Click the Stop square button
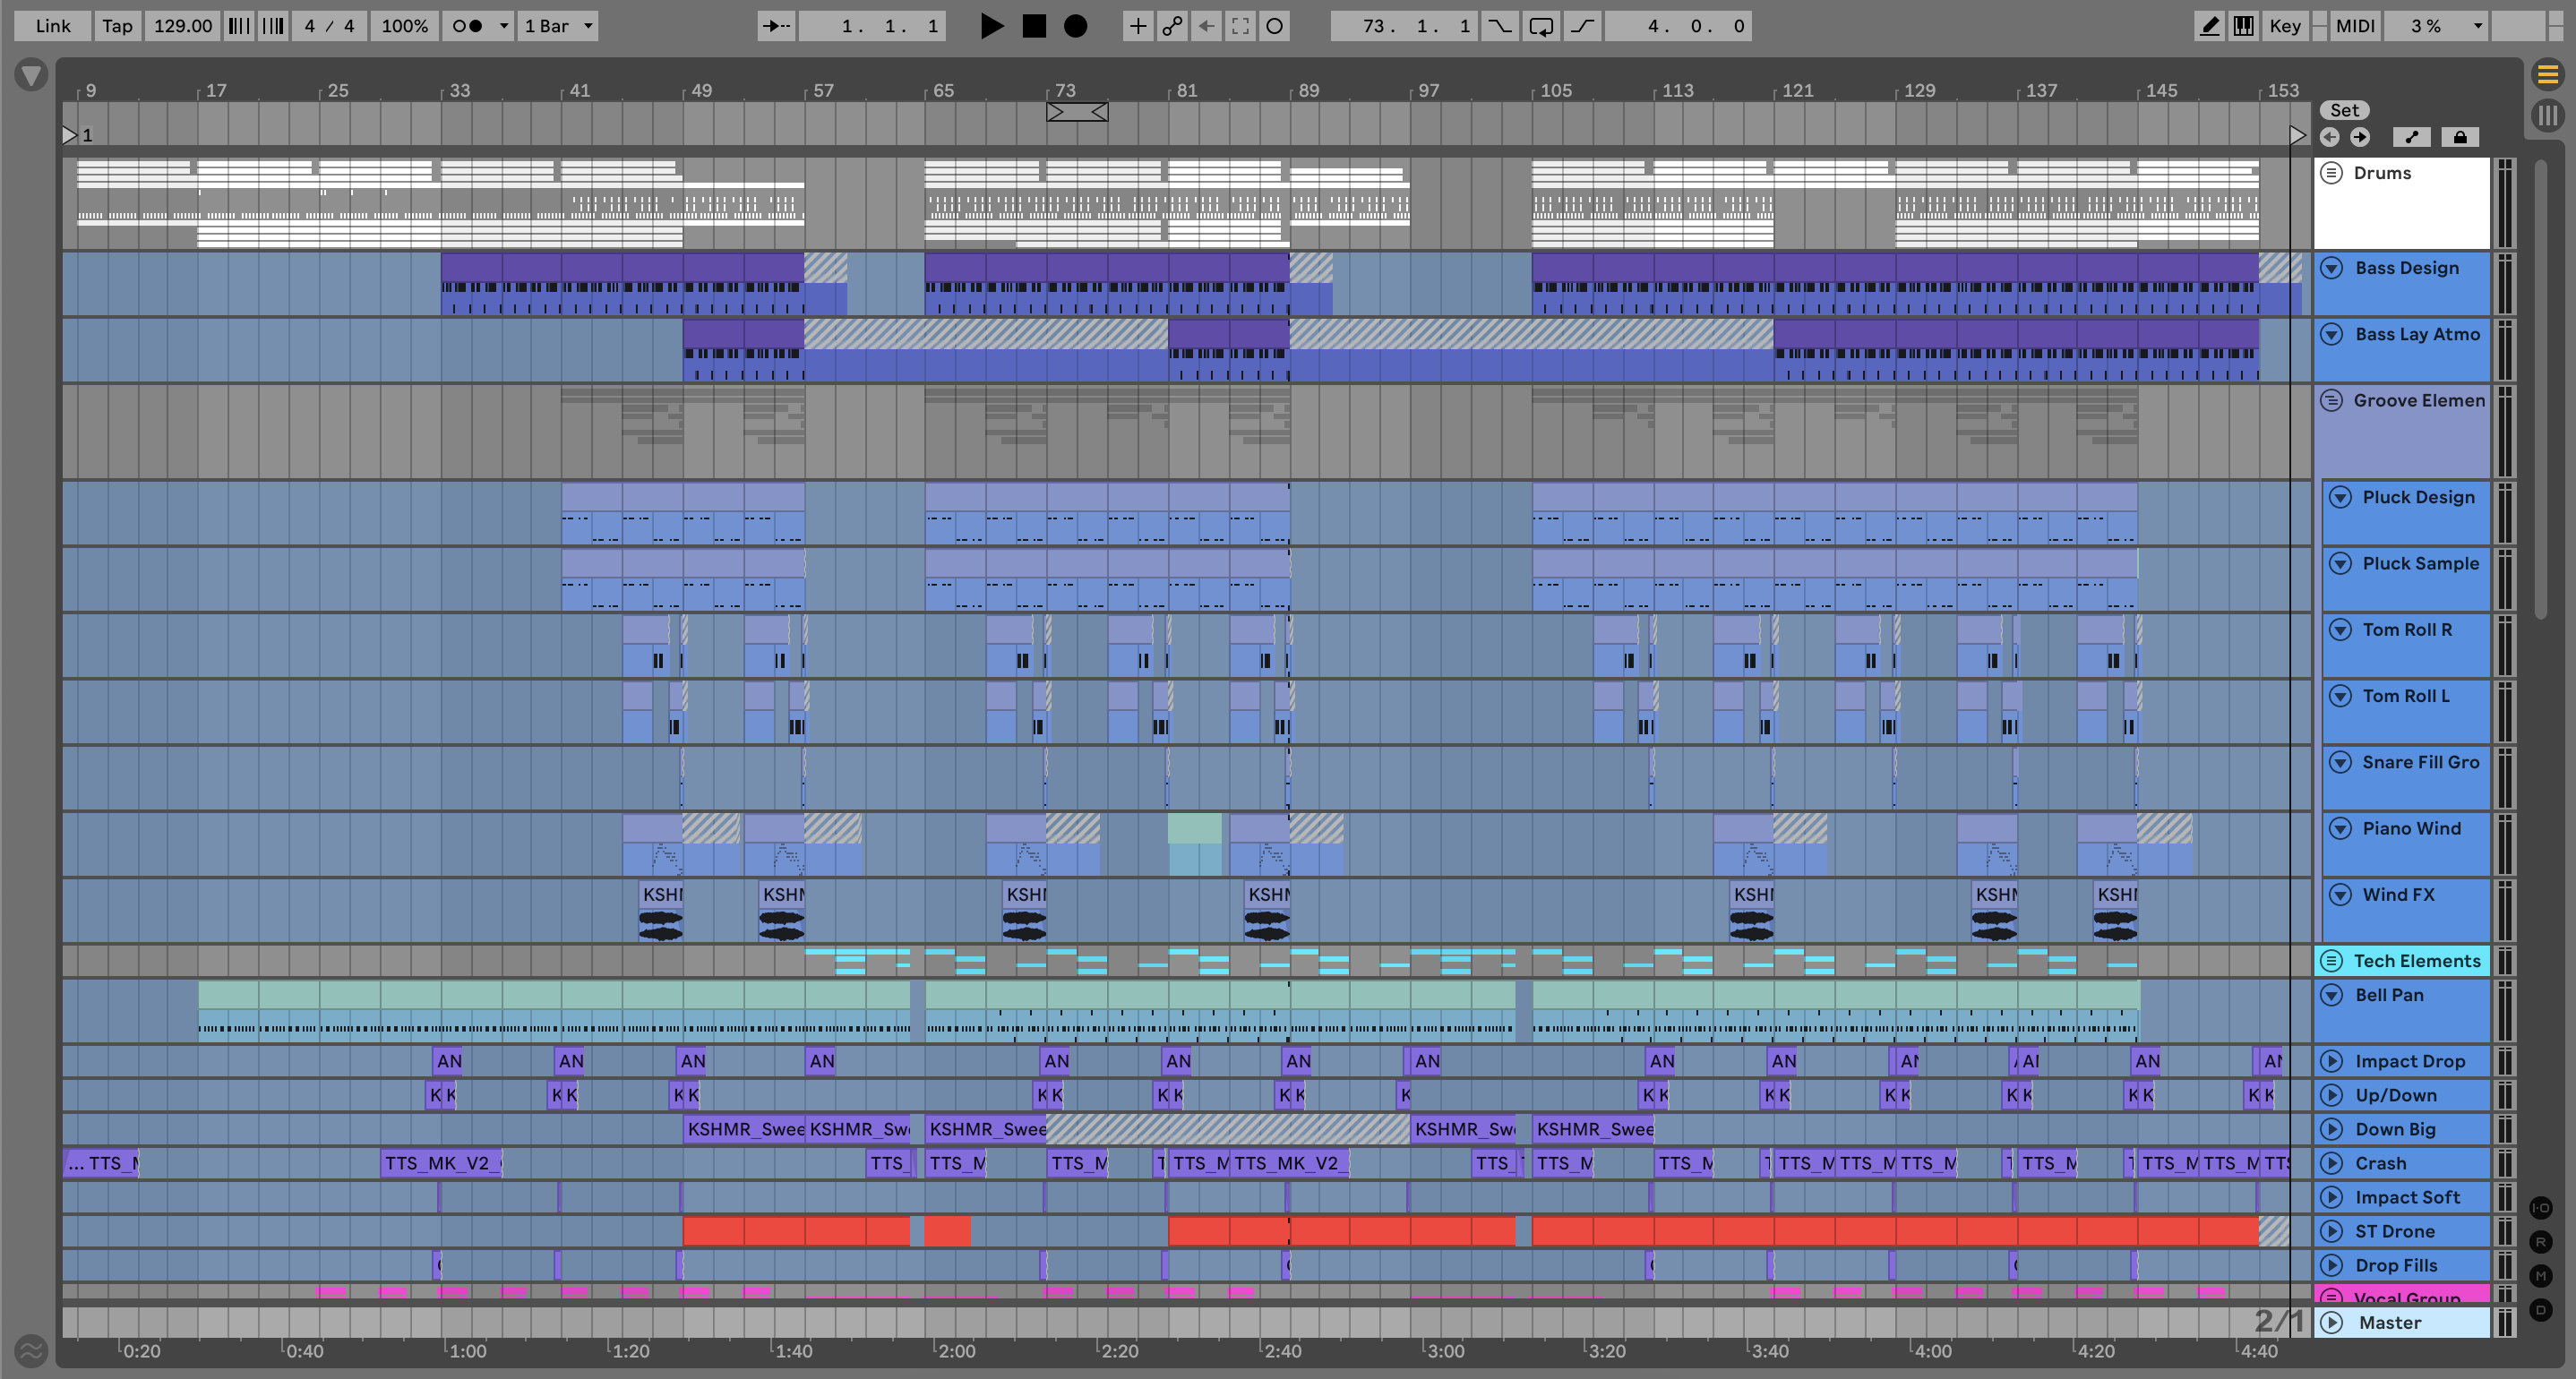Viewport: 2576px width, 1379px height. click(1034, 26)
